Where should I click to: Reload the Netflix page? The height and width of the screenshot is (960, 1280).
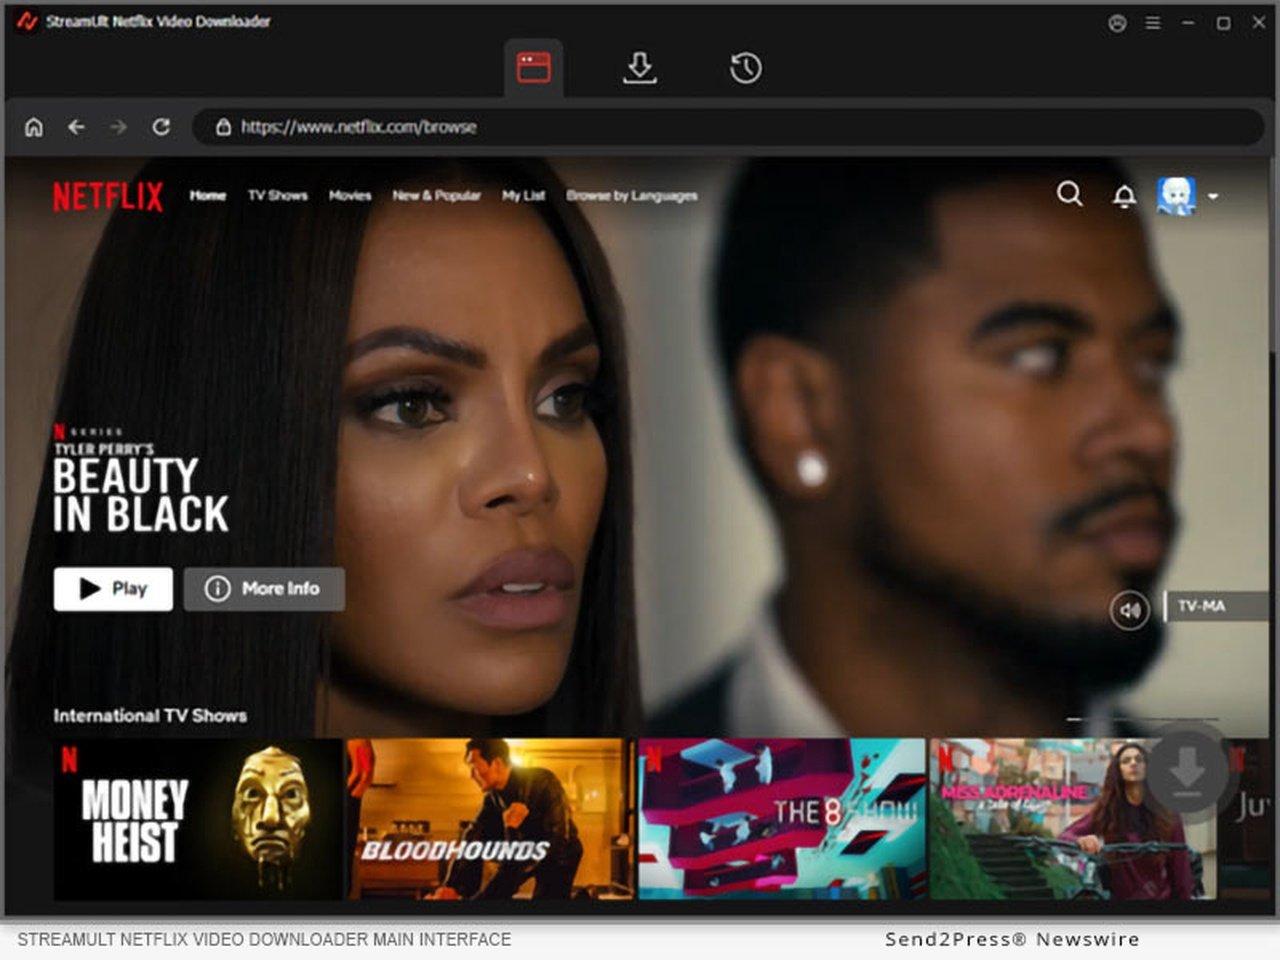point(161,127)
